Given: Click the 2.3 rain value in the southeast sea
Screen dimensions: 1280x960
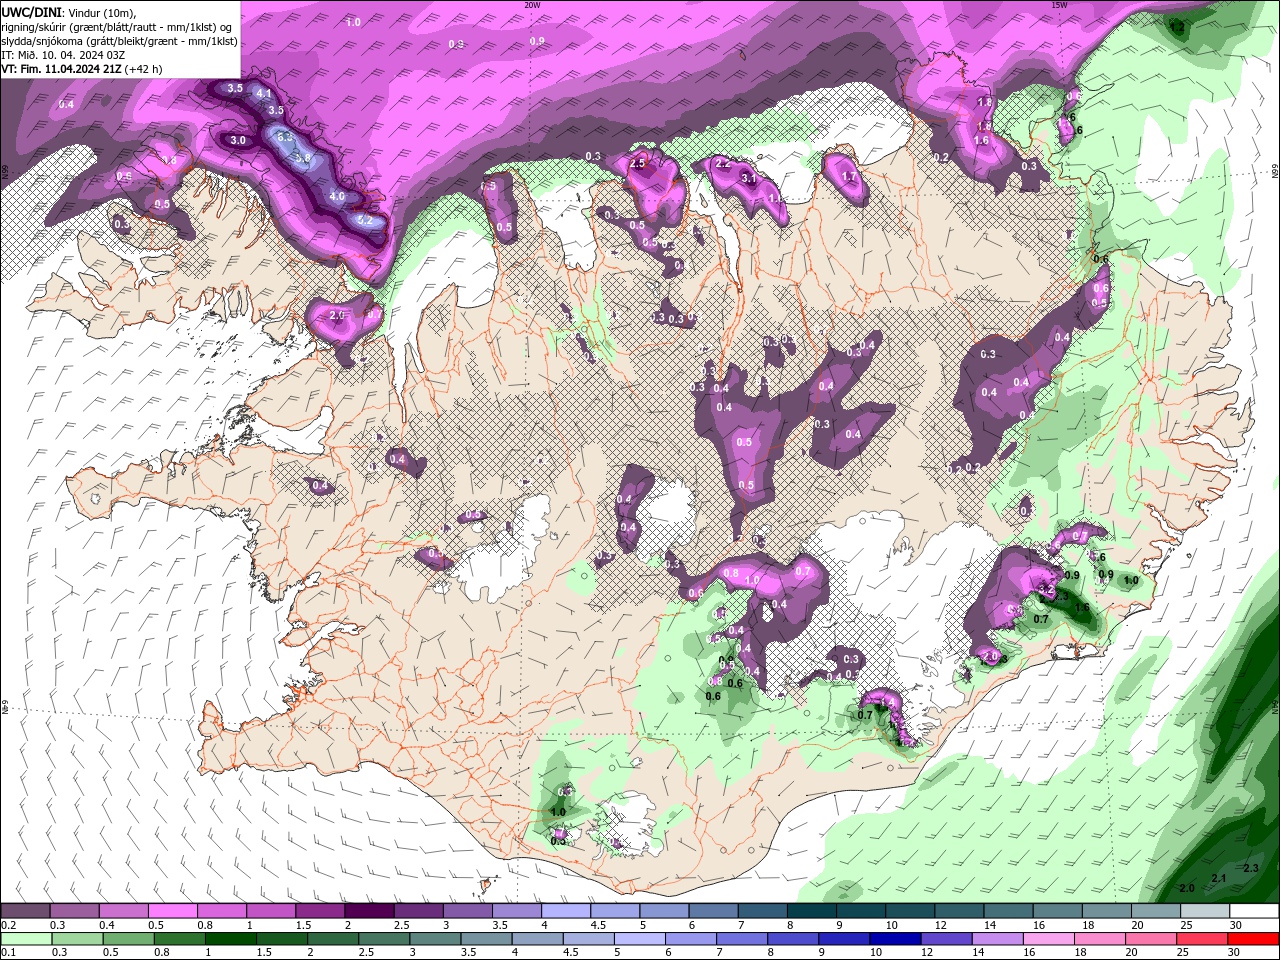Looking at the screenshot, I should click(x=1251, y=868).
